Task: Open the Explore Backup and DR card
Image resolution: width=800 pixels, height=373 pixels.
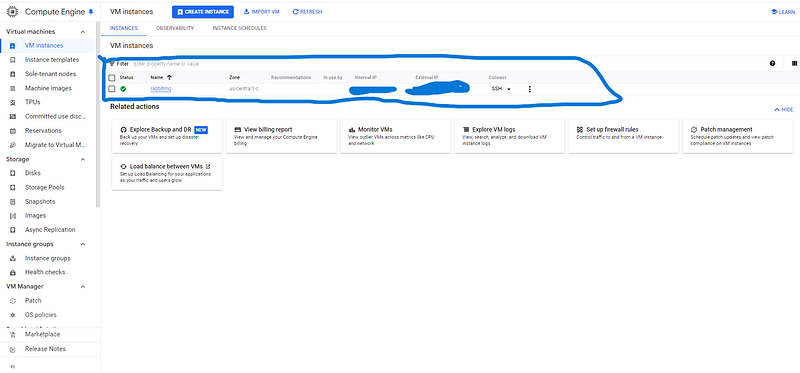Action: (167, 136)
